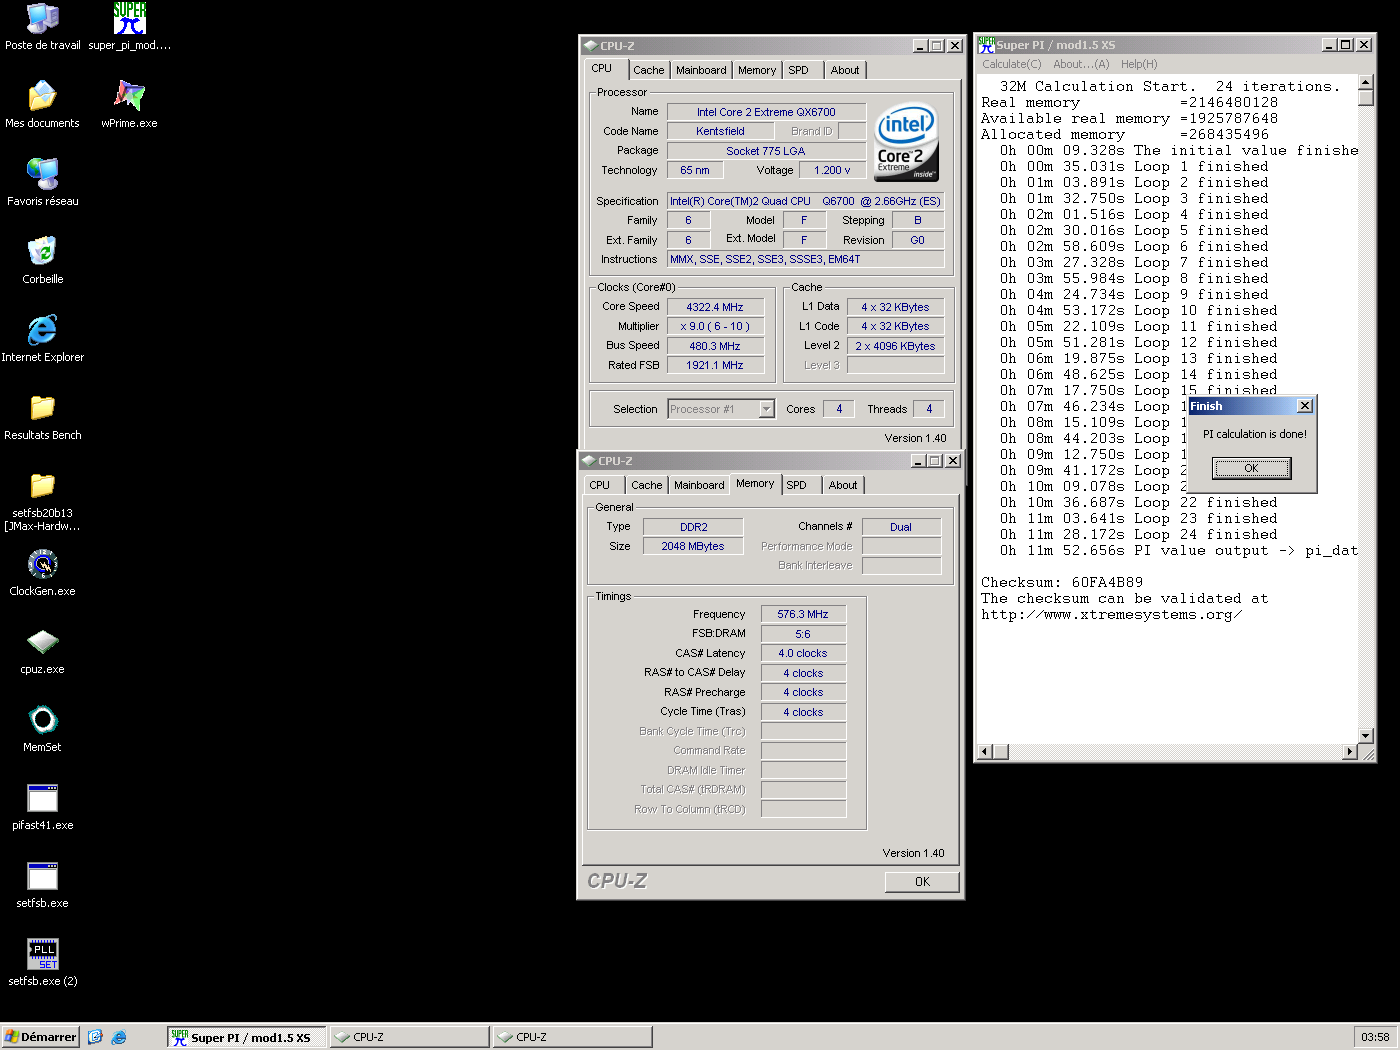This screenshot has height=1050, width=1400.
Task: Open About tab in bottom CPU-Z window
Action: [843, 485]
